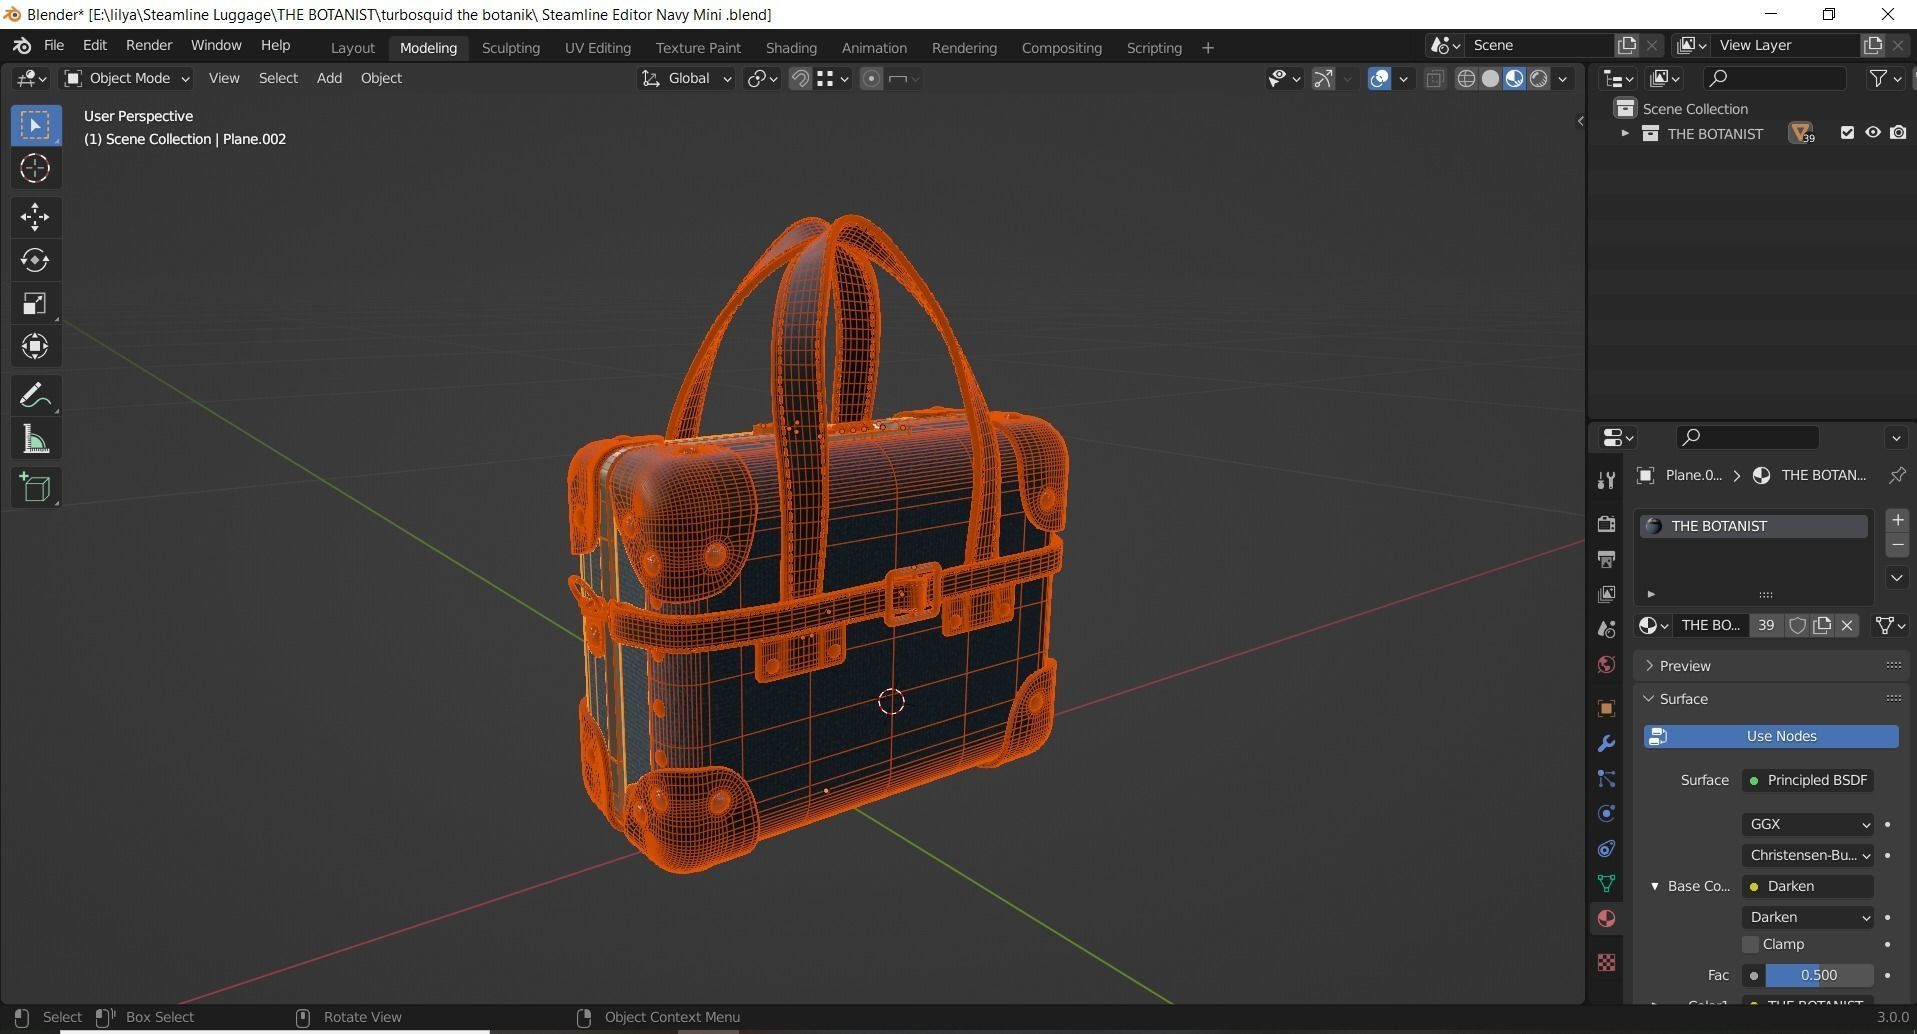Screen dimensions: 1917x1034
Task: Open the Edit menu
Action: coord(95,46)
